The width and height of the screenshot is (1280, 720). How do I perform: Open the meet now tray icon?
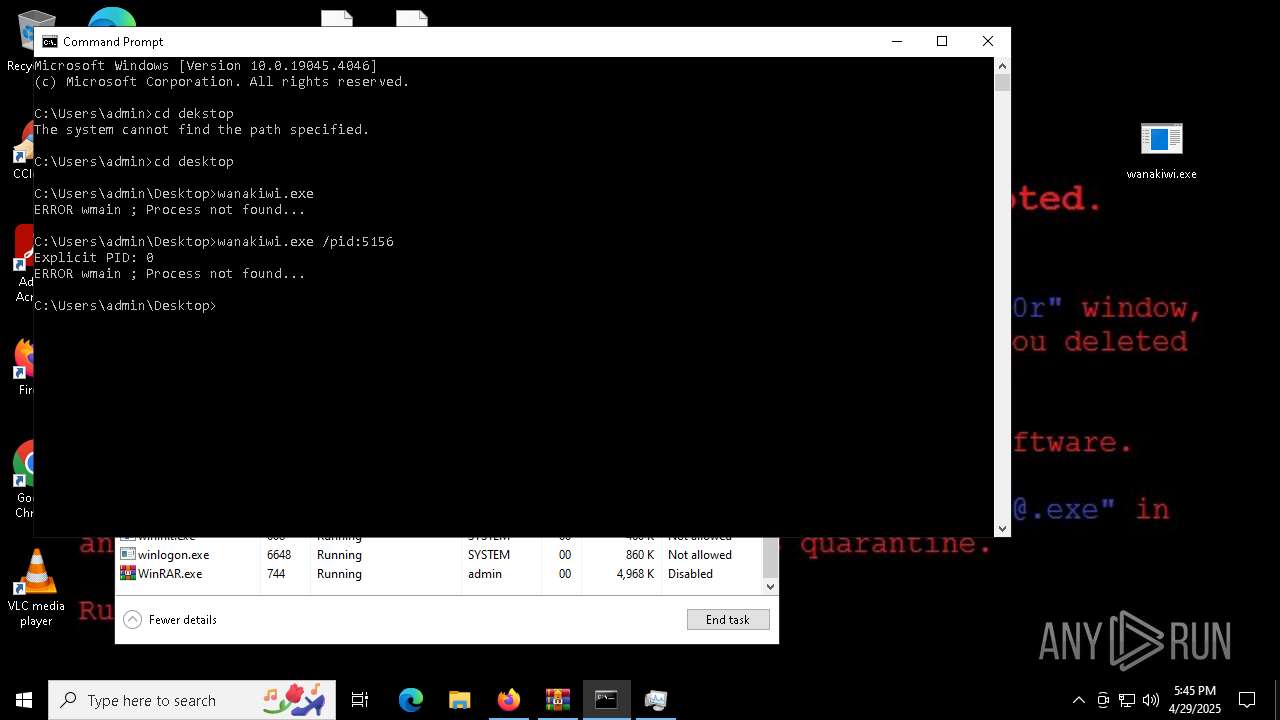point(1103,700)
